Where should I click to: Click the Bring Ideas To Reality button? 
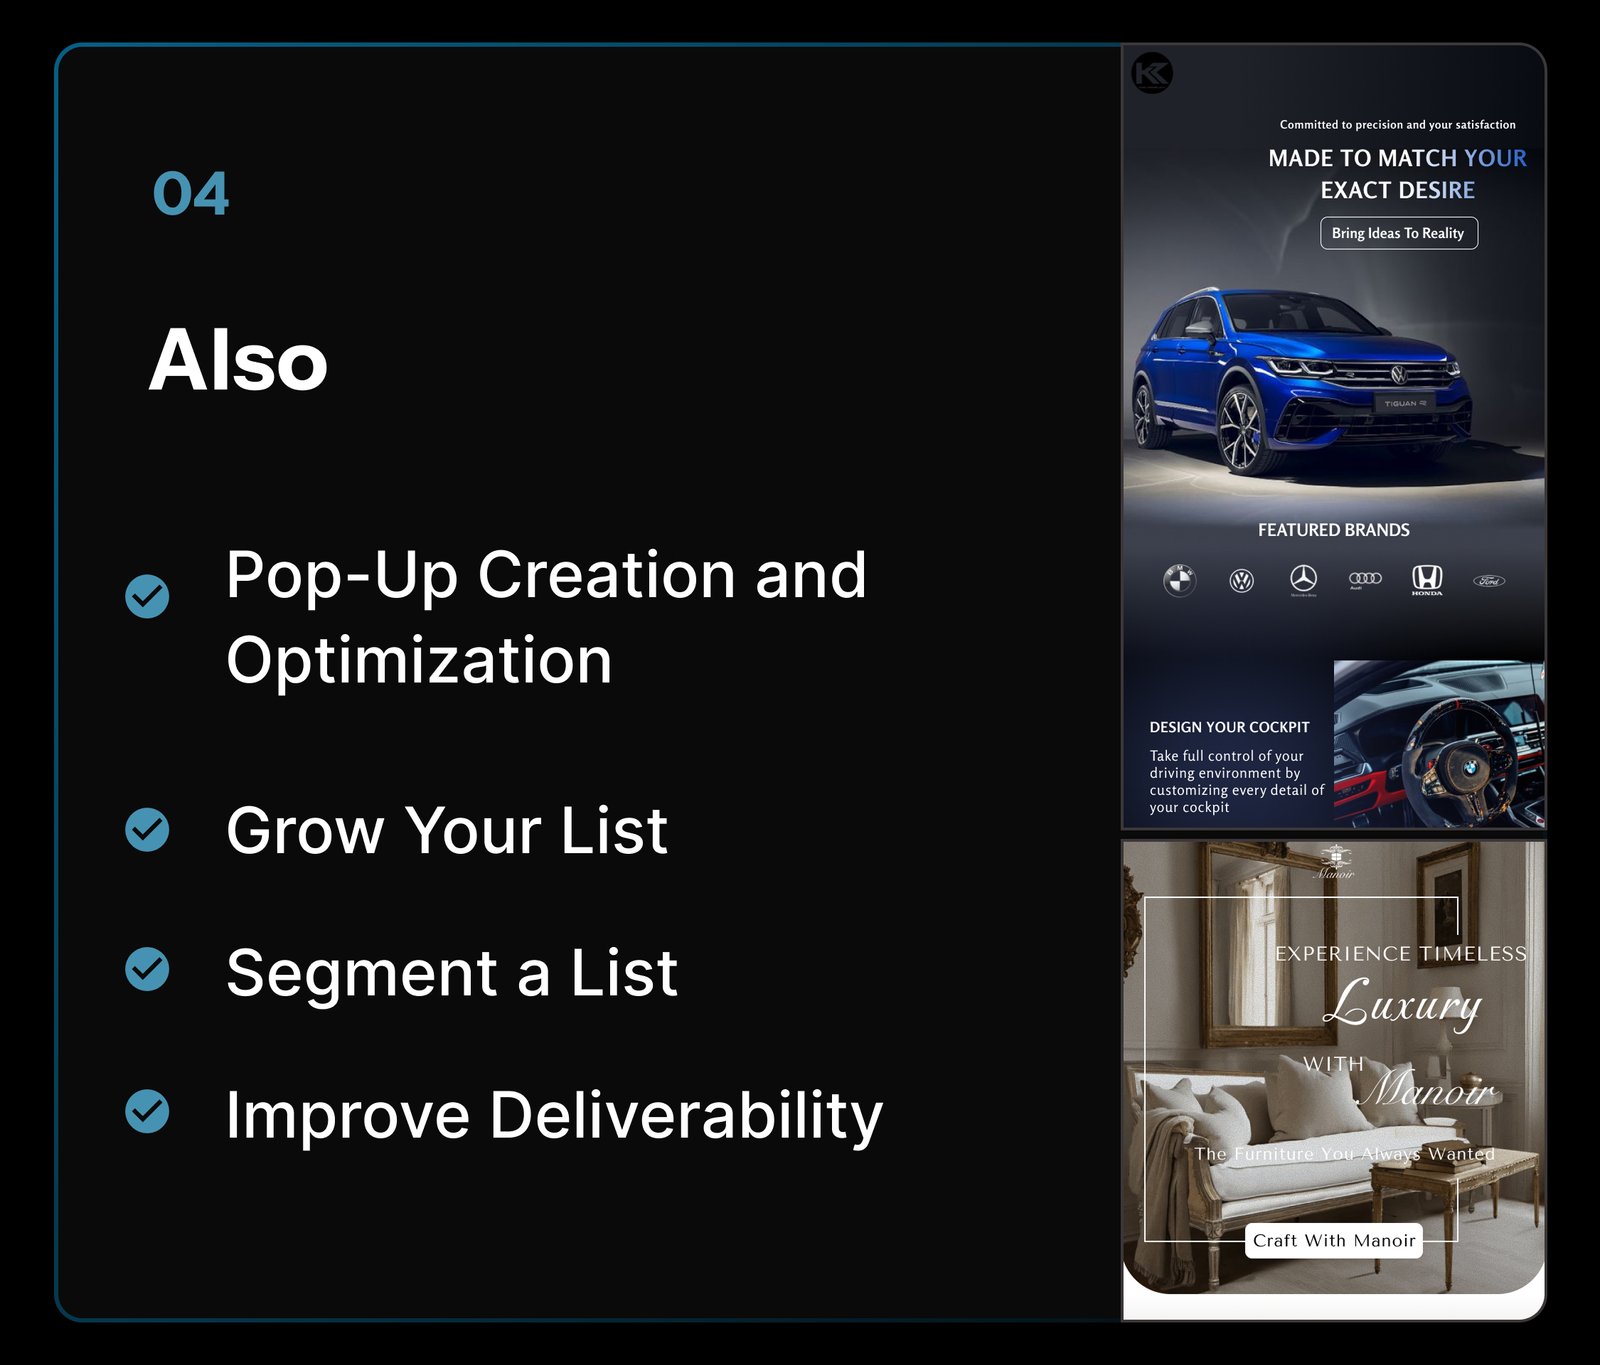1398,233
